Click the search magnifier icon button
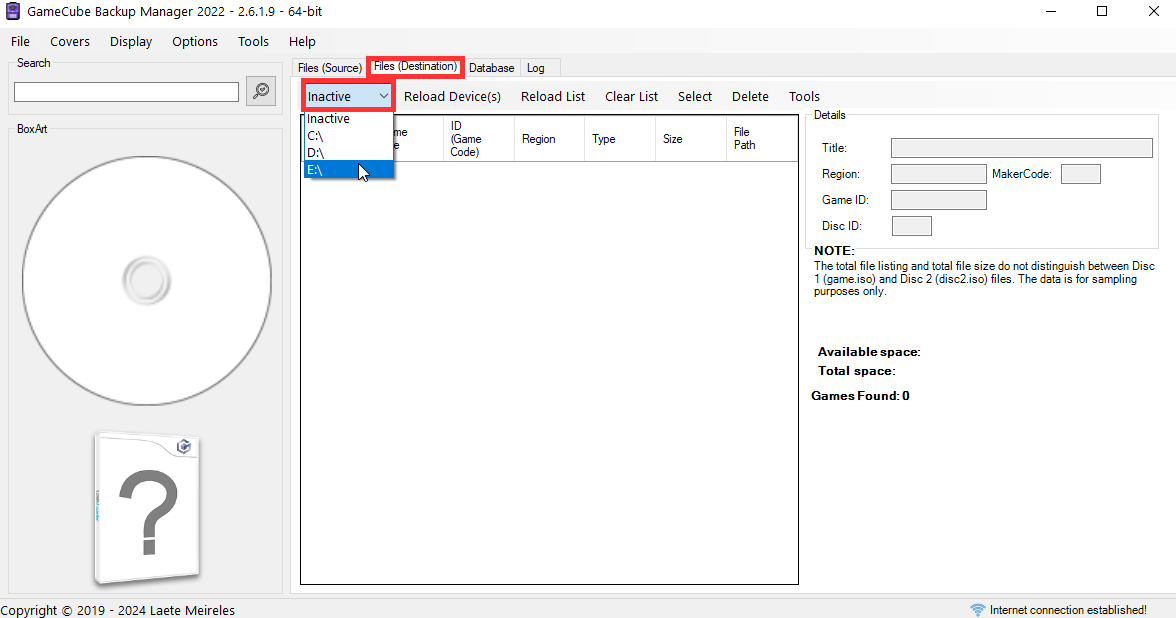This screenshot has width=1176, height=618. coord(261,91)
